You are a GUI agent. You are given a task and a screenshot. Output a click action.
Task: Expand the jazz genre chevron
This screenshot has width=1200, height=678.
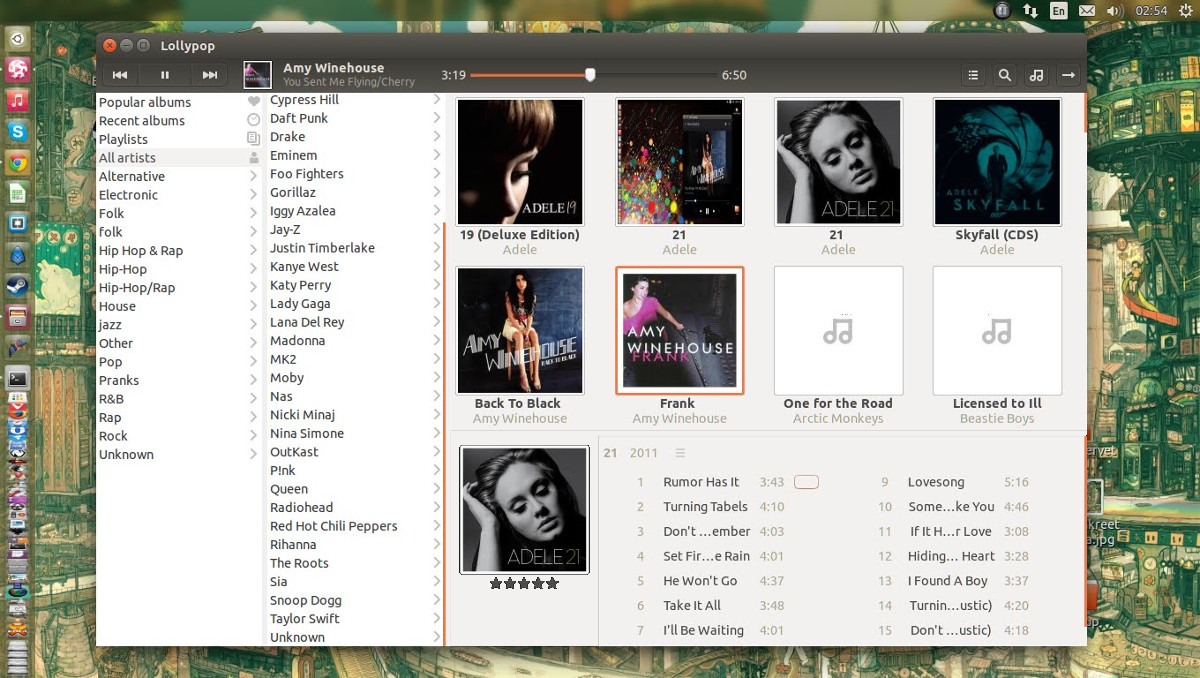[x=253, y=325]
